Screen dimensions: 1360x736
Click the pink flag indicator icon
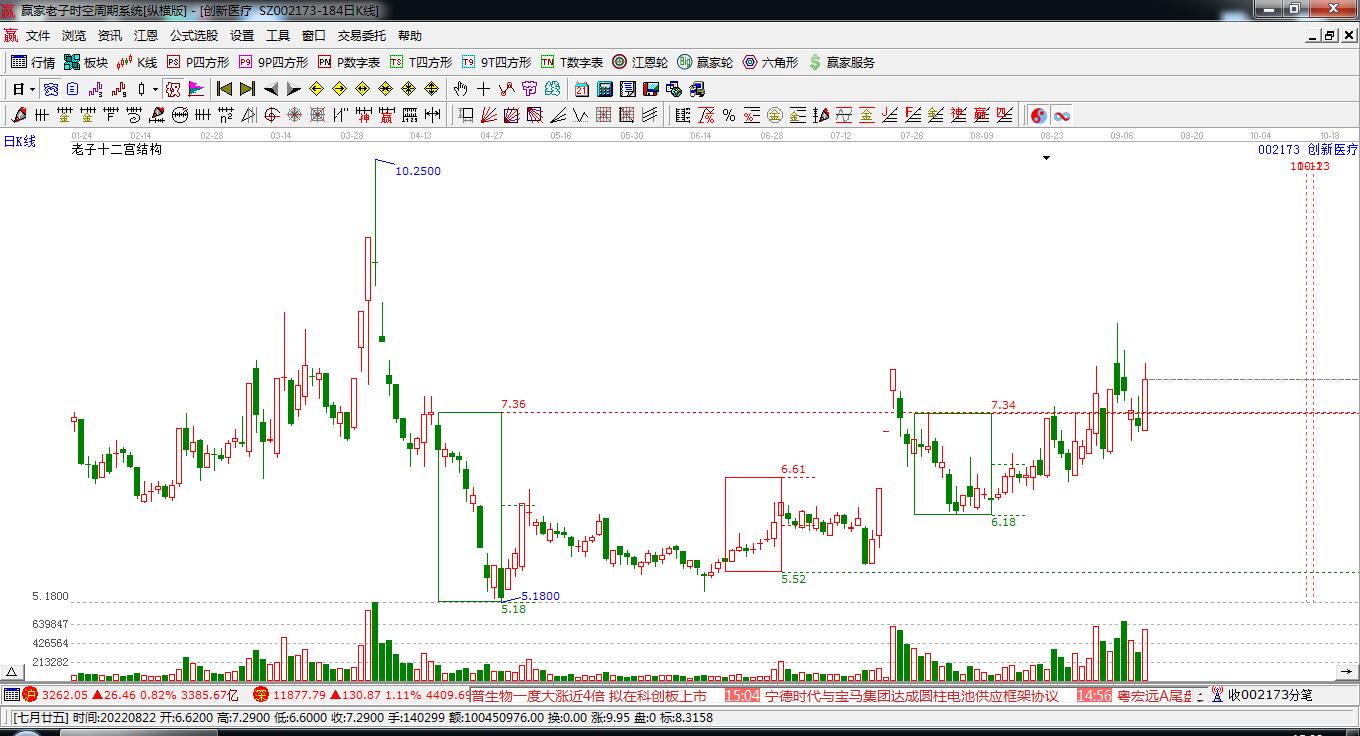(x=194, y=89)
